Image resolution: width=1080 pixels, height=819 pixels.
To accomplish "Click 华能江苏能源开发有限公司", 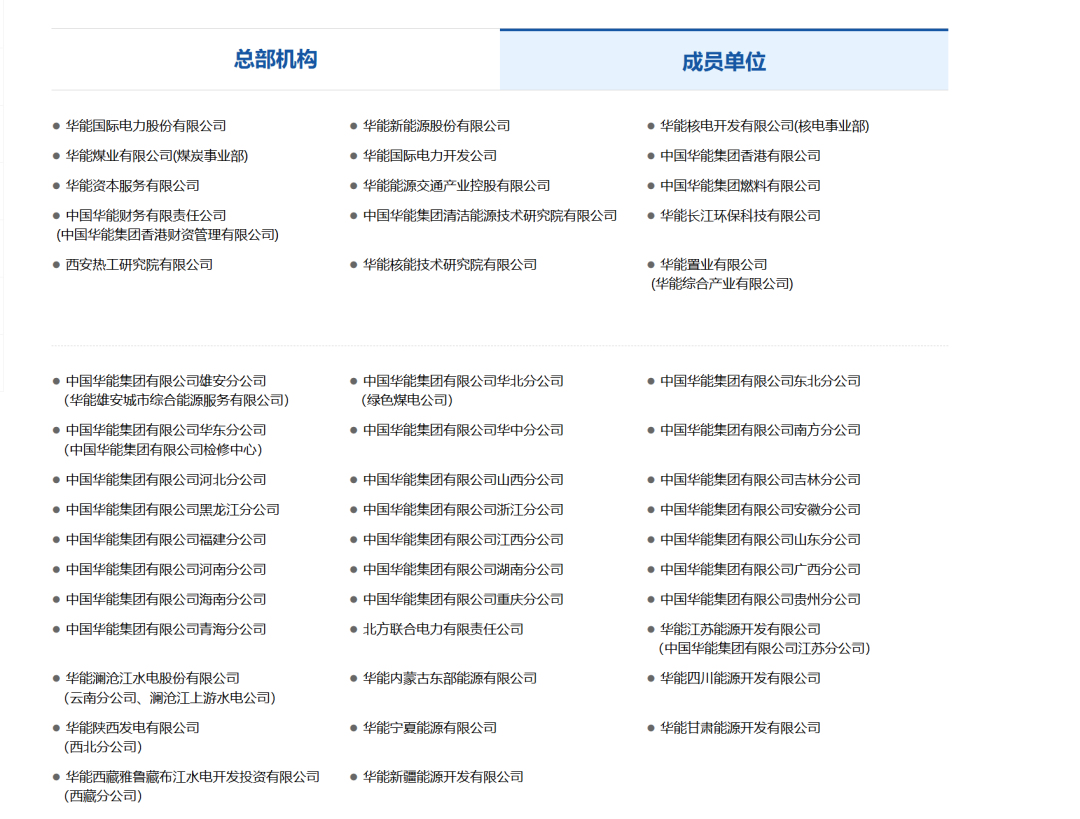I will pos(740,629).
